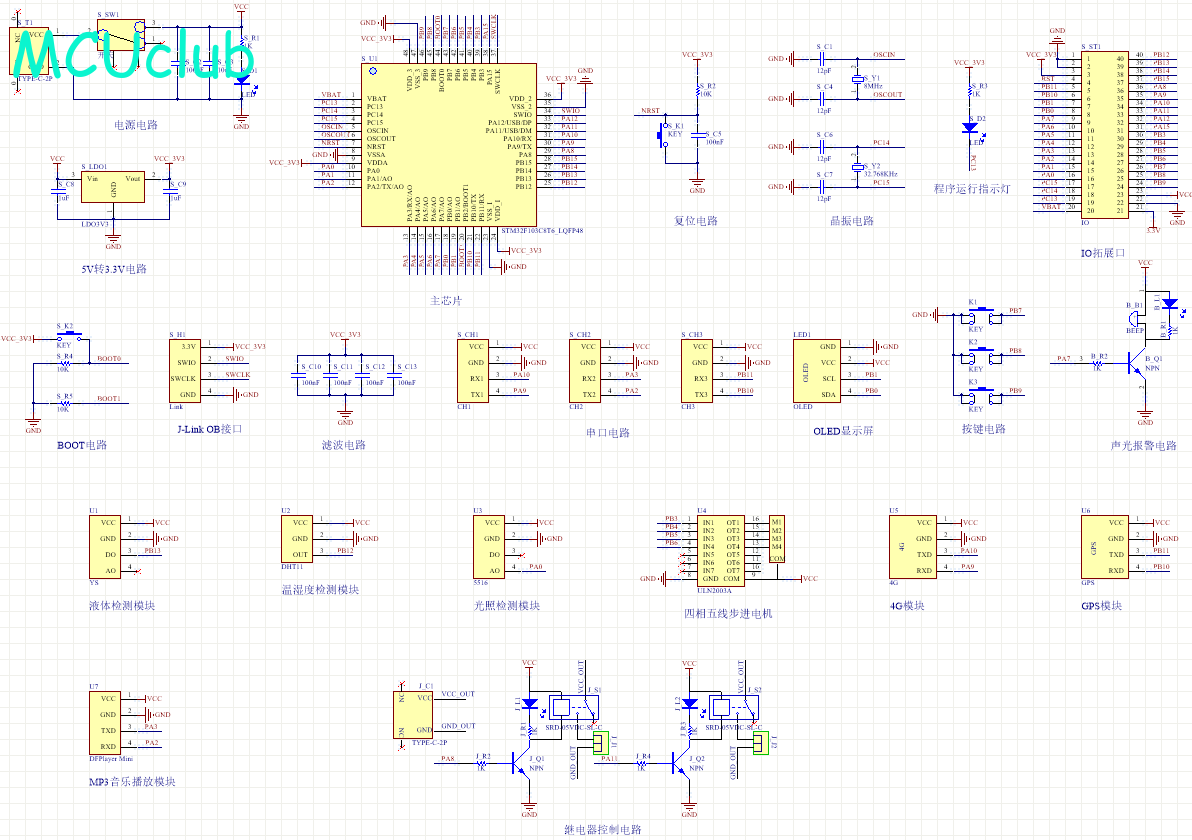Image resolution: width=1192 pixels, height=840 pixels.
Task: Click the 程序运行指示灯 section title
Action: click(x=972, y=189)
